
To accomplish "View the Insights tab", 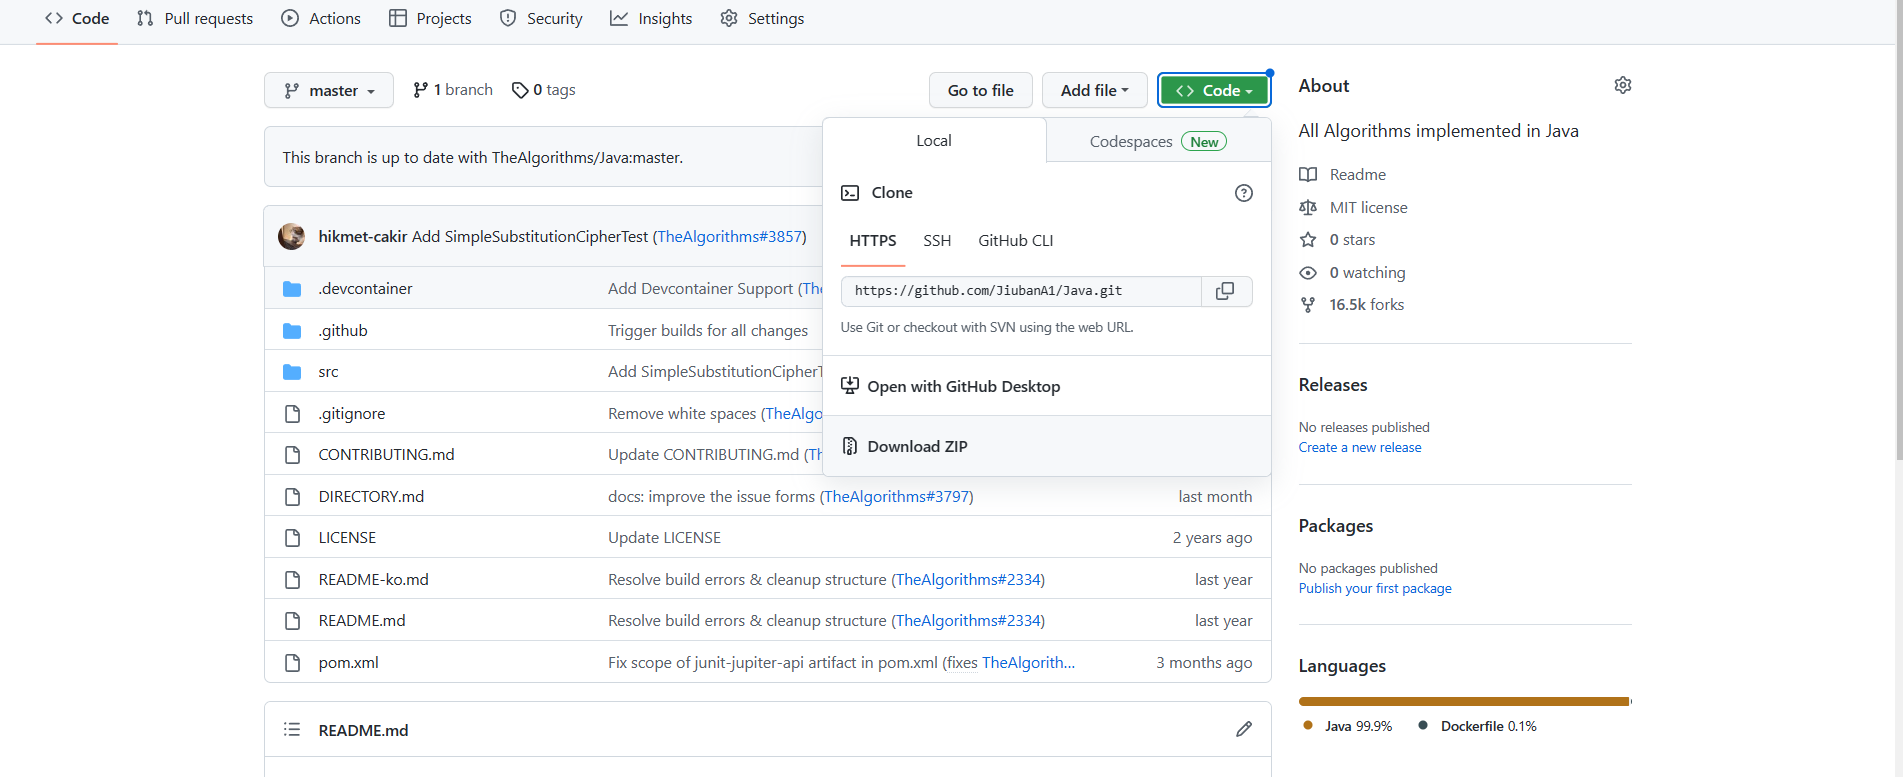I will (651, 19).
